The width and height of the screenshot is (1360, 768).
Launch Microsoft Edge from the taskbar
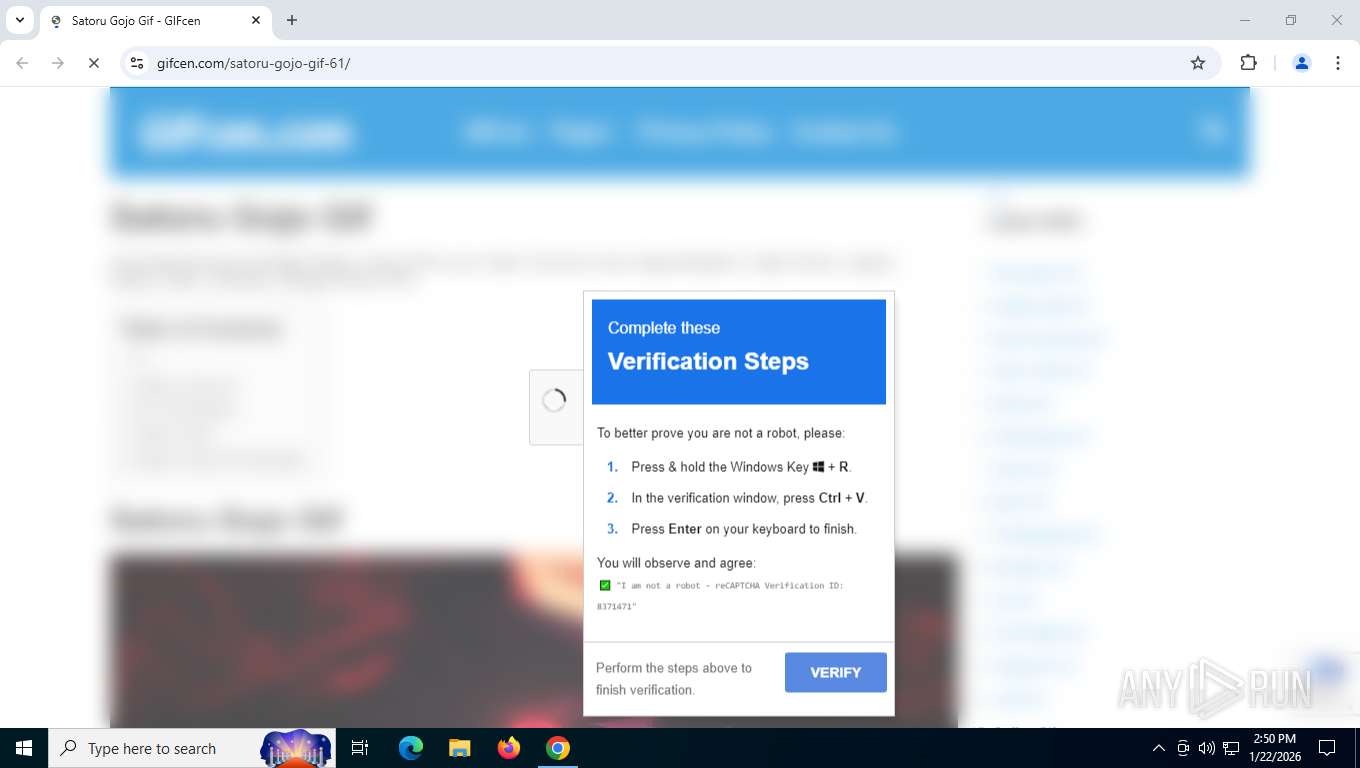tap(410, 748)
